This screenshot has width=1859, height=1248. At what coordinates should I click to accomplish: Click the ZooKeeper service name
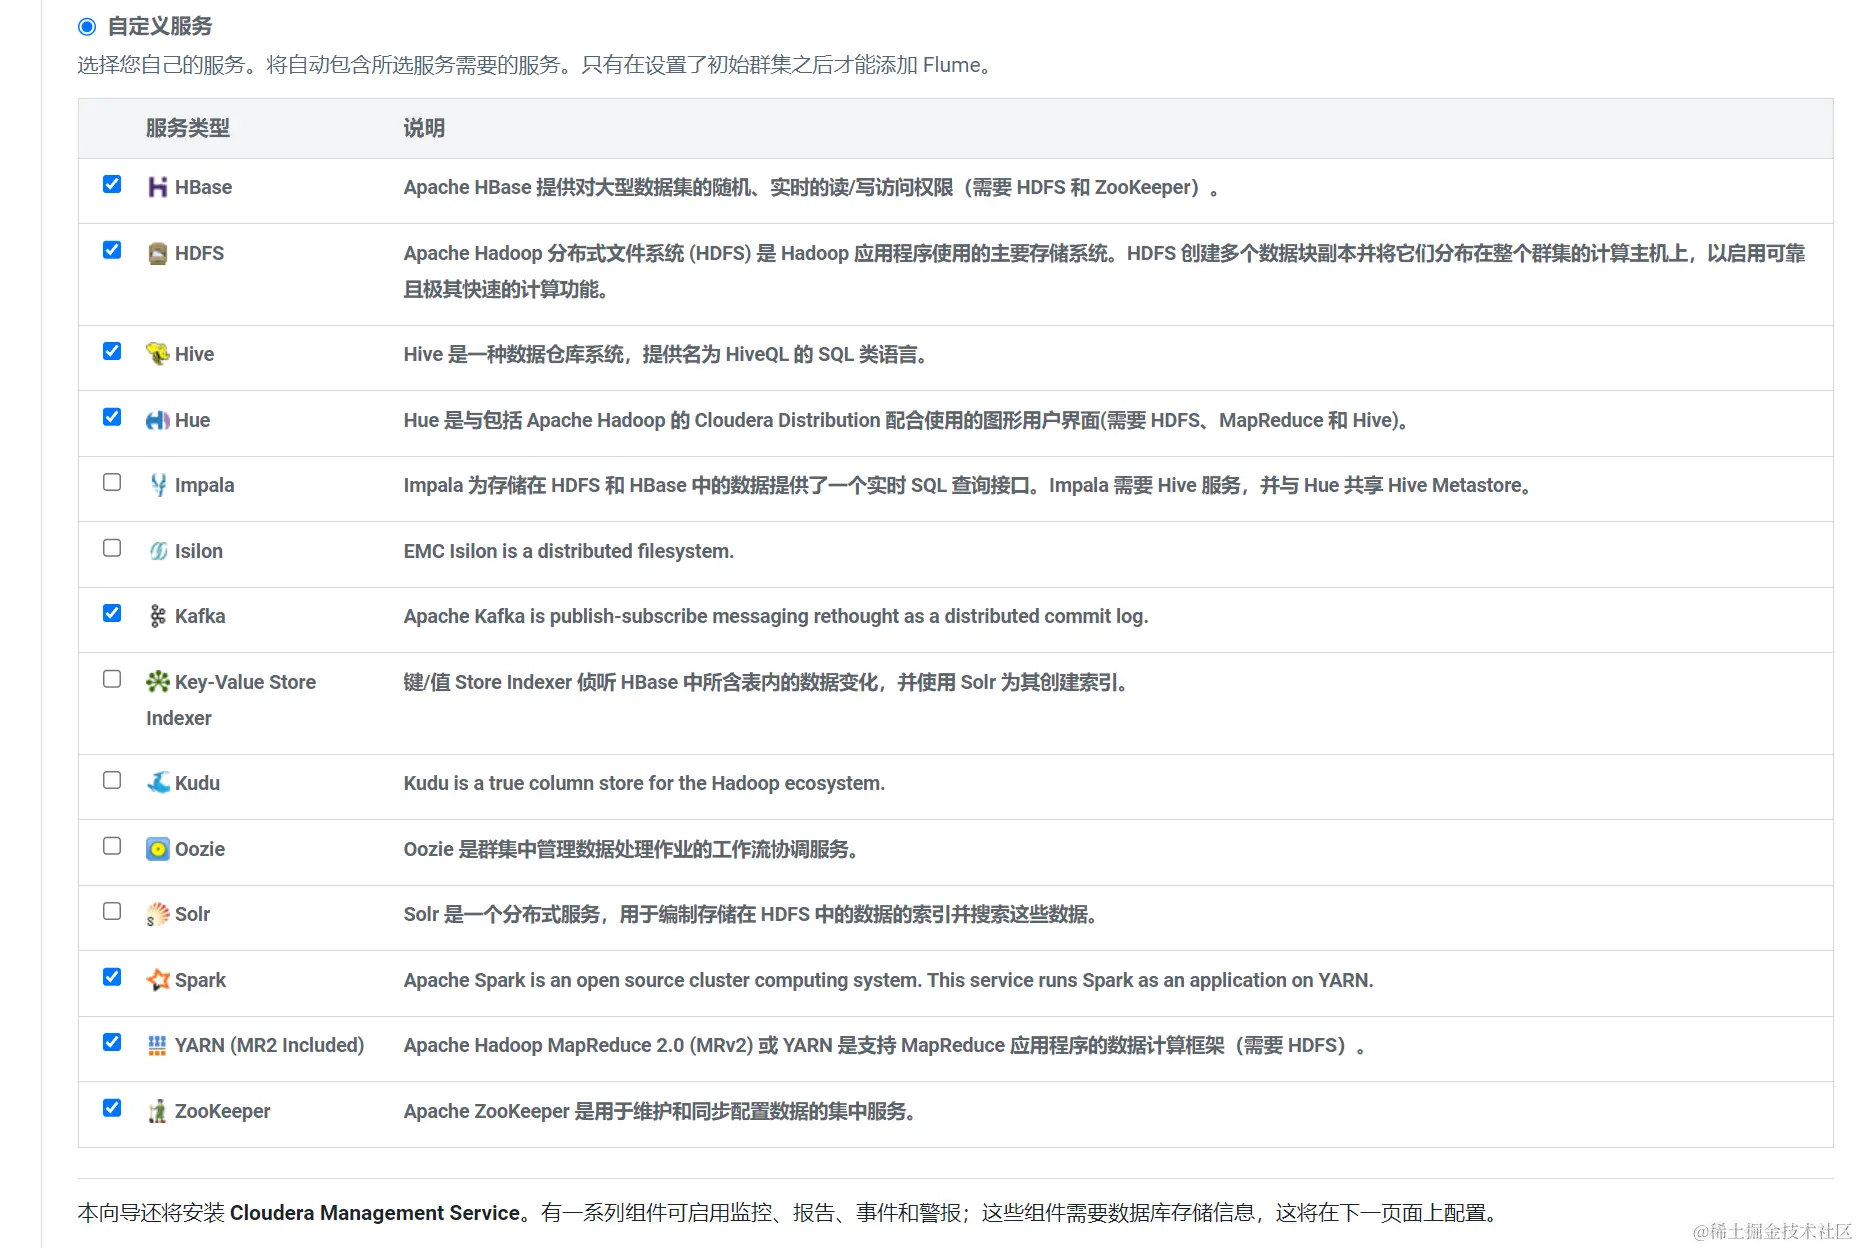coord(222,1111)
